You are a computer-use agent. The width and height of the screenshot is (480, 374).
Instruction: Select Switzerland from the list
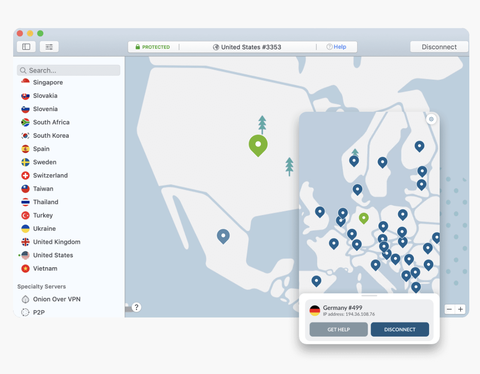pyautogui.click(x=50, y=175)
